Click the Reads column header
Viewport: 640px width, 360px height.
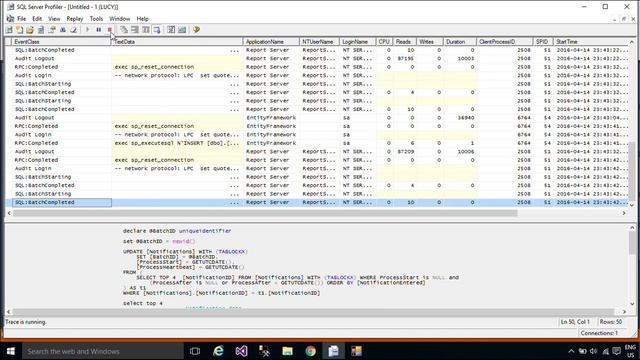(404, 42)
